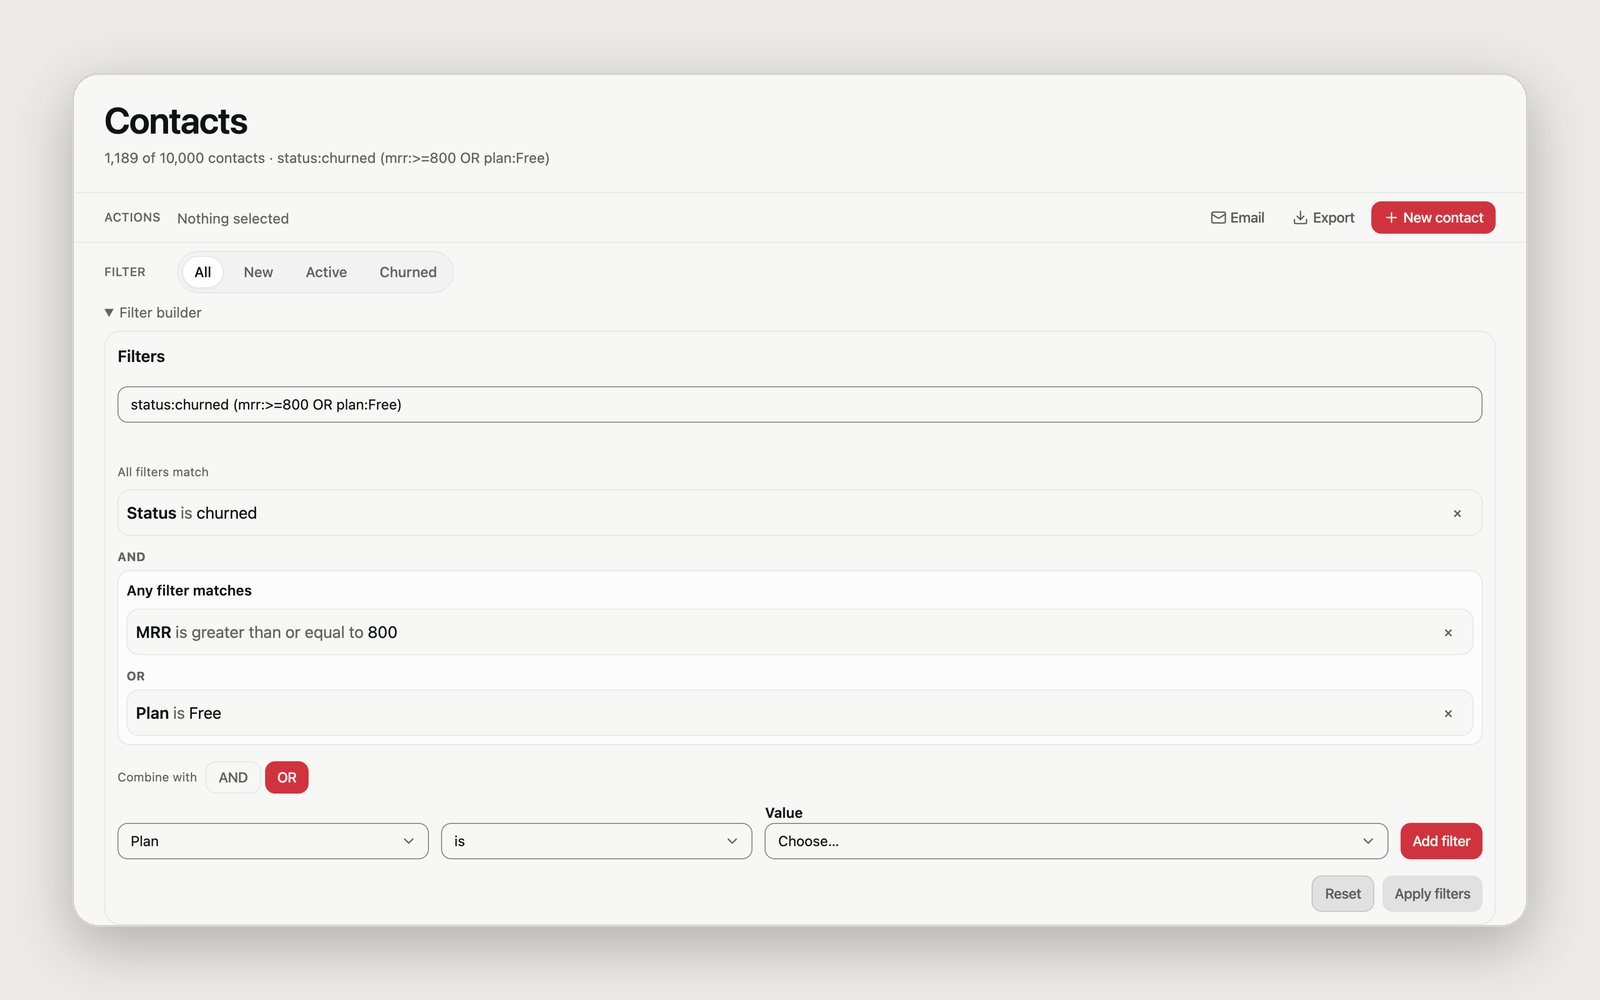This screenshot has height=1000, width=1600.
Task: Select the All filter tab
Action: pos(203,272)
